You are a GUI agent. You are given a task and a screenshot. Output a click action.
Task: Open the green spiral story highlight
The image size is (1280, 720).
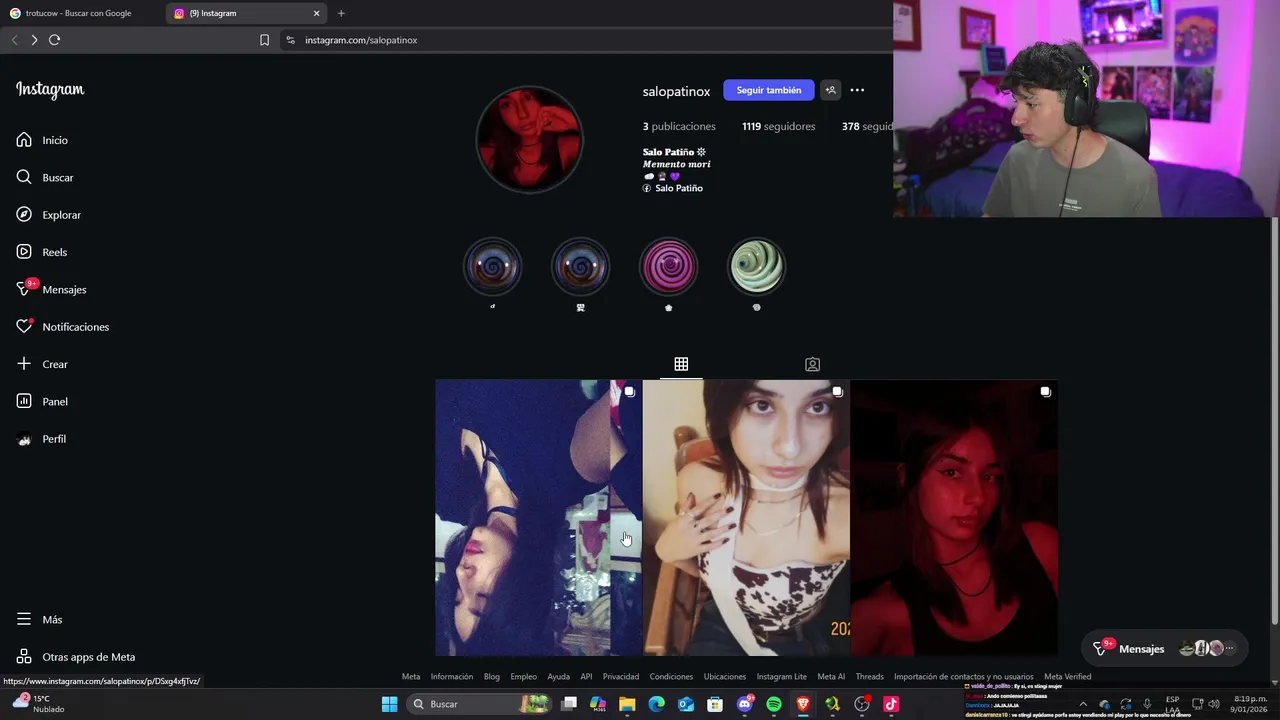[x=756, y=266]
